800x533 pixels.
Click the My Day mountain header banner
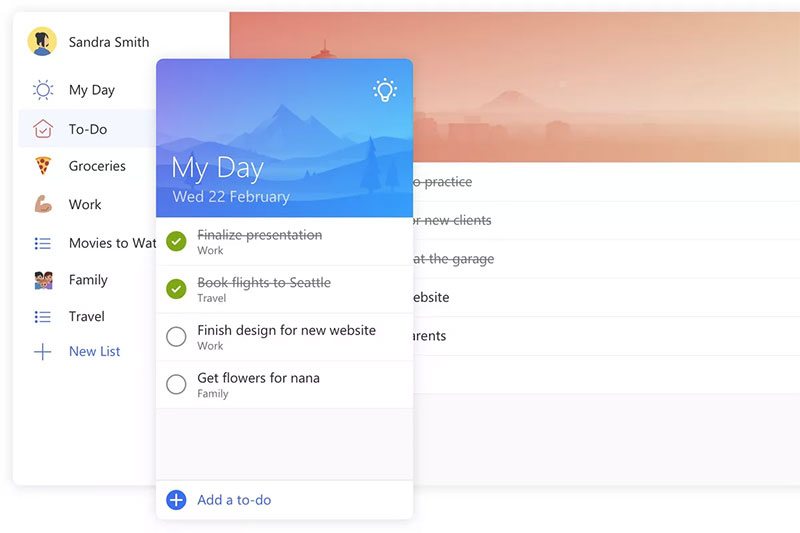point(284,138)
